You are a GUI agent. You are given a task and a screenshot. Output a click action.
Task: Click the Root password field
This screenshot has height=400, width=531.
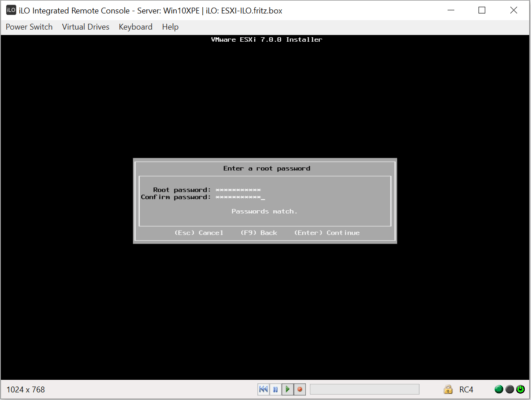coord(238,190)
